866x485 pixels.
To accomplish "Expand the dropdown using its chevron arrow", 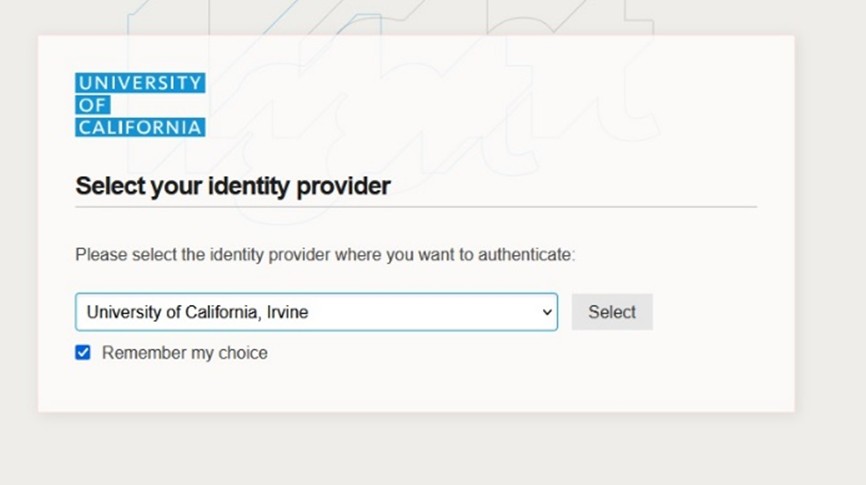I will coord(547,312).
